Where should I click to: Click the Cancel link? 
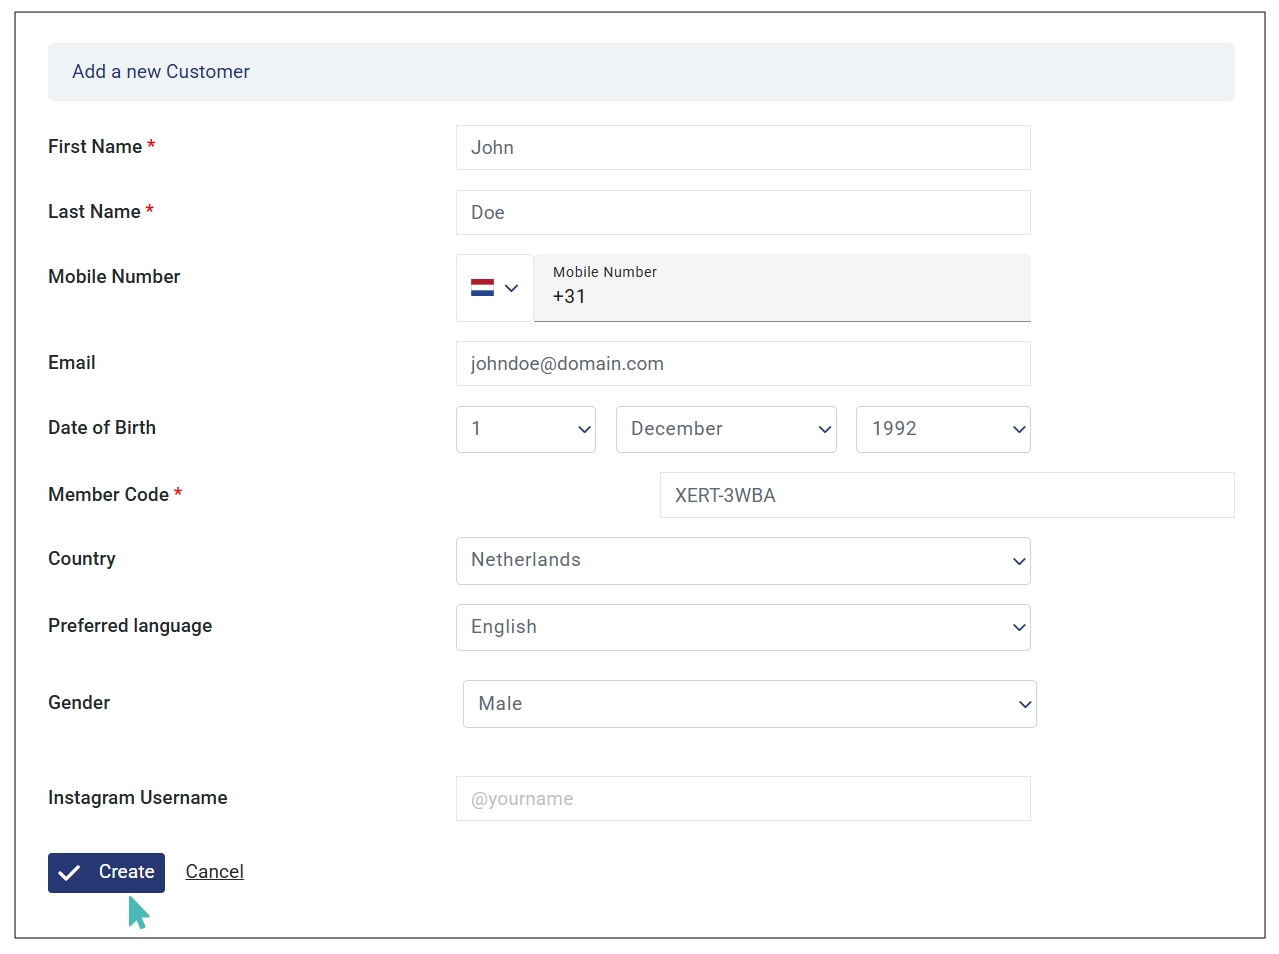coord(214,871)
